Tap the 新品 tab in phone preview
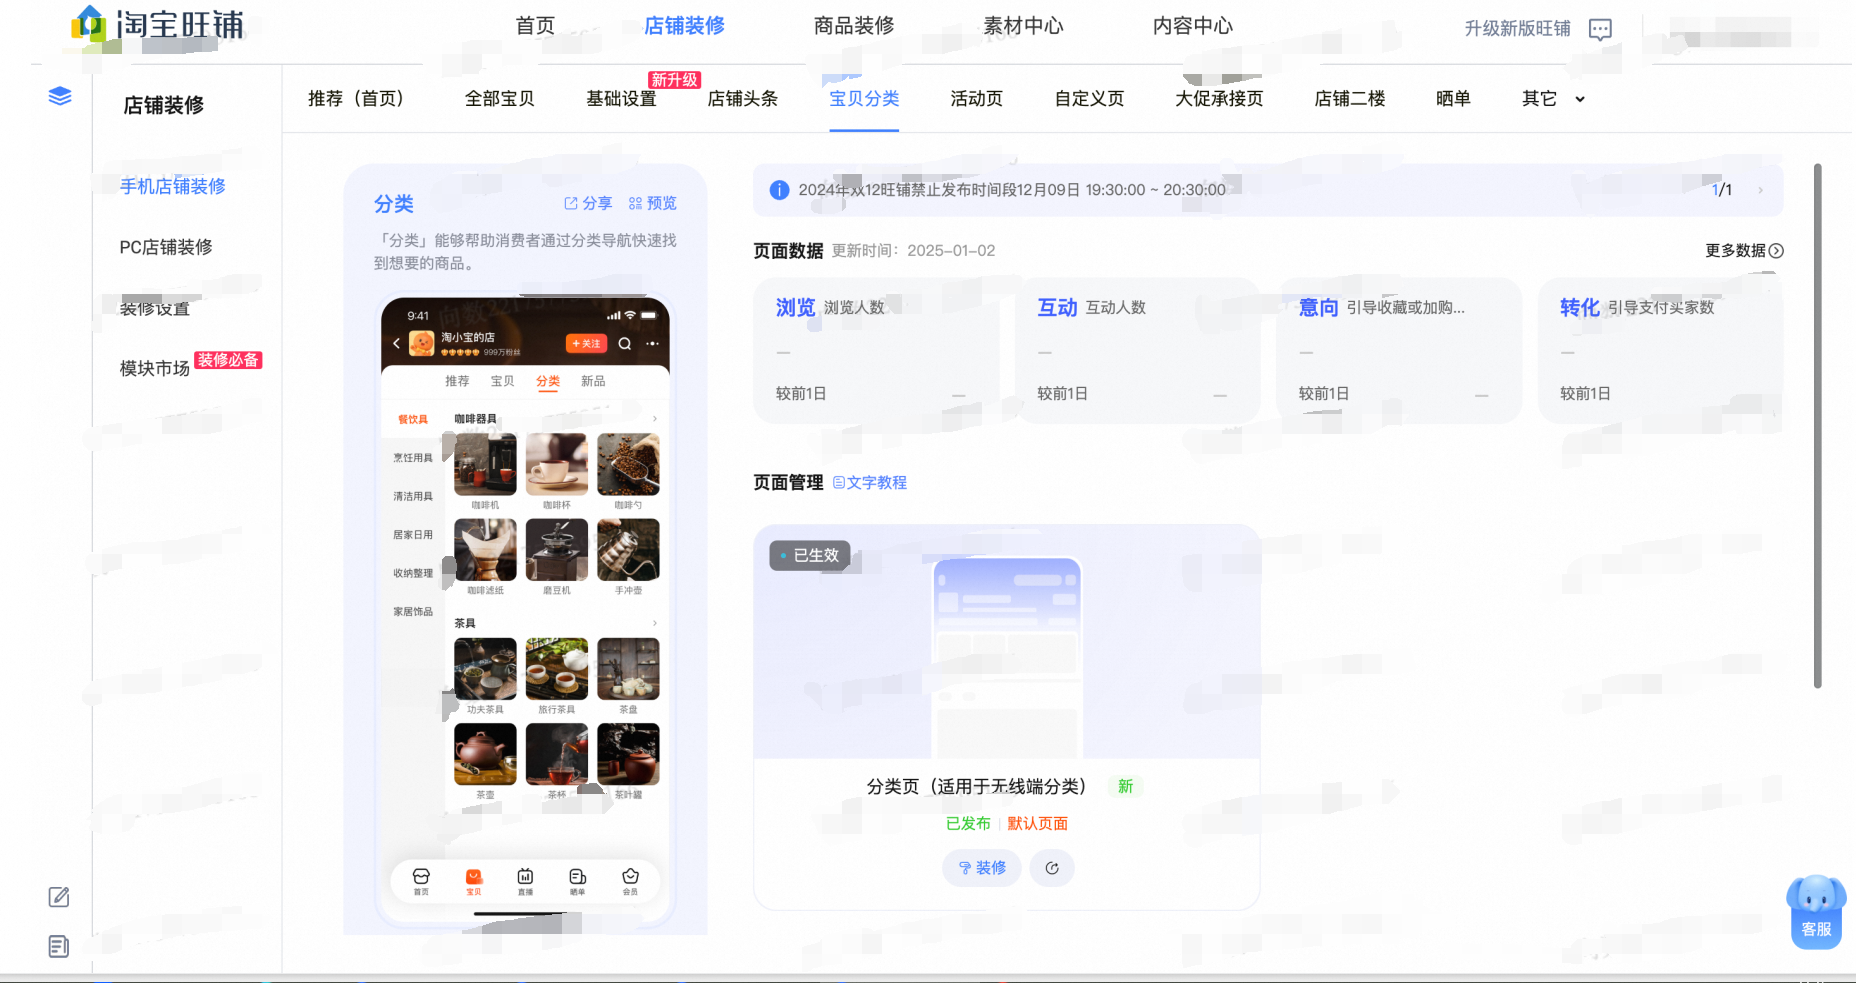This screenshot has height=983, width=1856. click(x=593, y=382)
